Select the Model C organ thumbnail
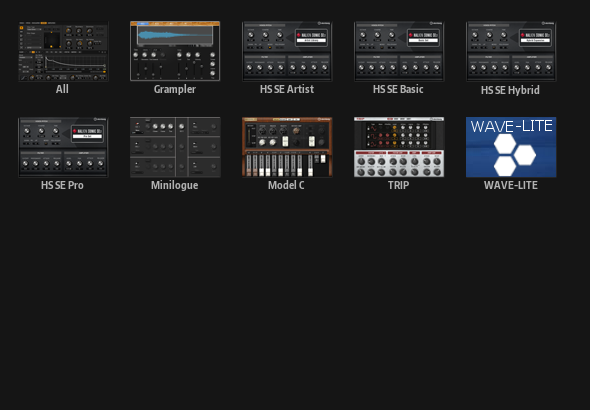This screenshot has width=590, height=410. click(287, 147)
